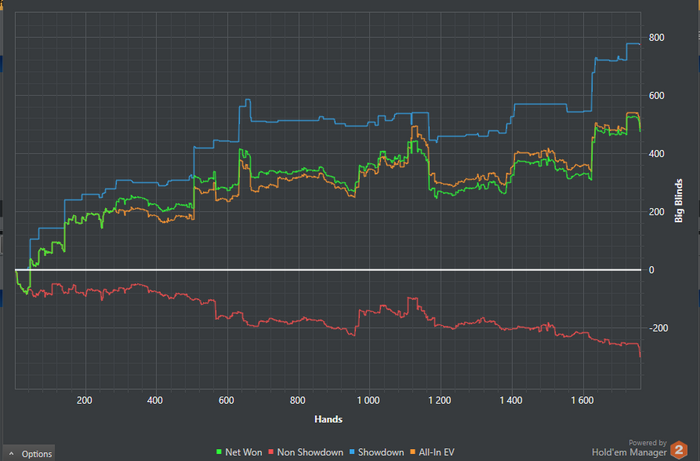The height and width of the screenshot is (461, 700).
Task: Click the orange All-In EV legend swatch
Action: coord(412,452)
